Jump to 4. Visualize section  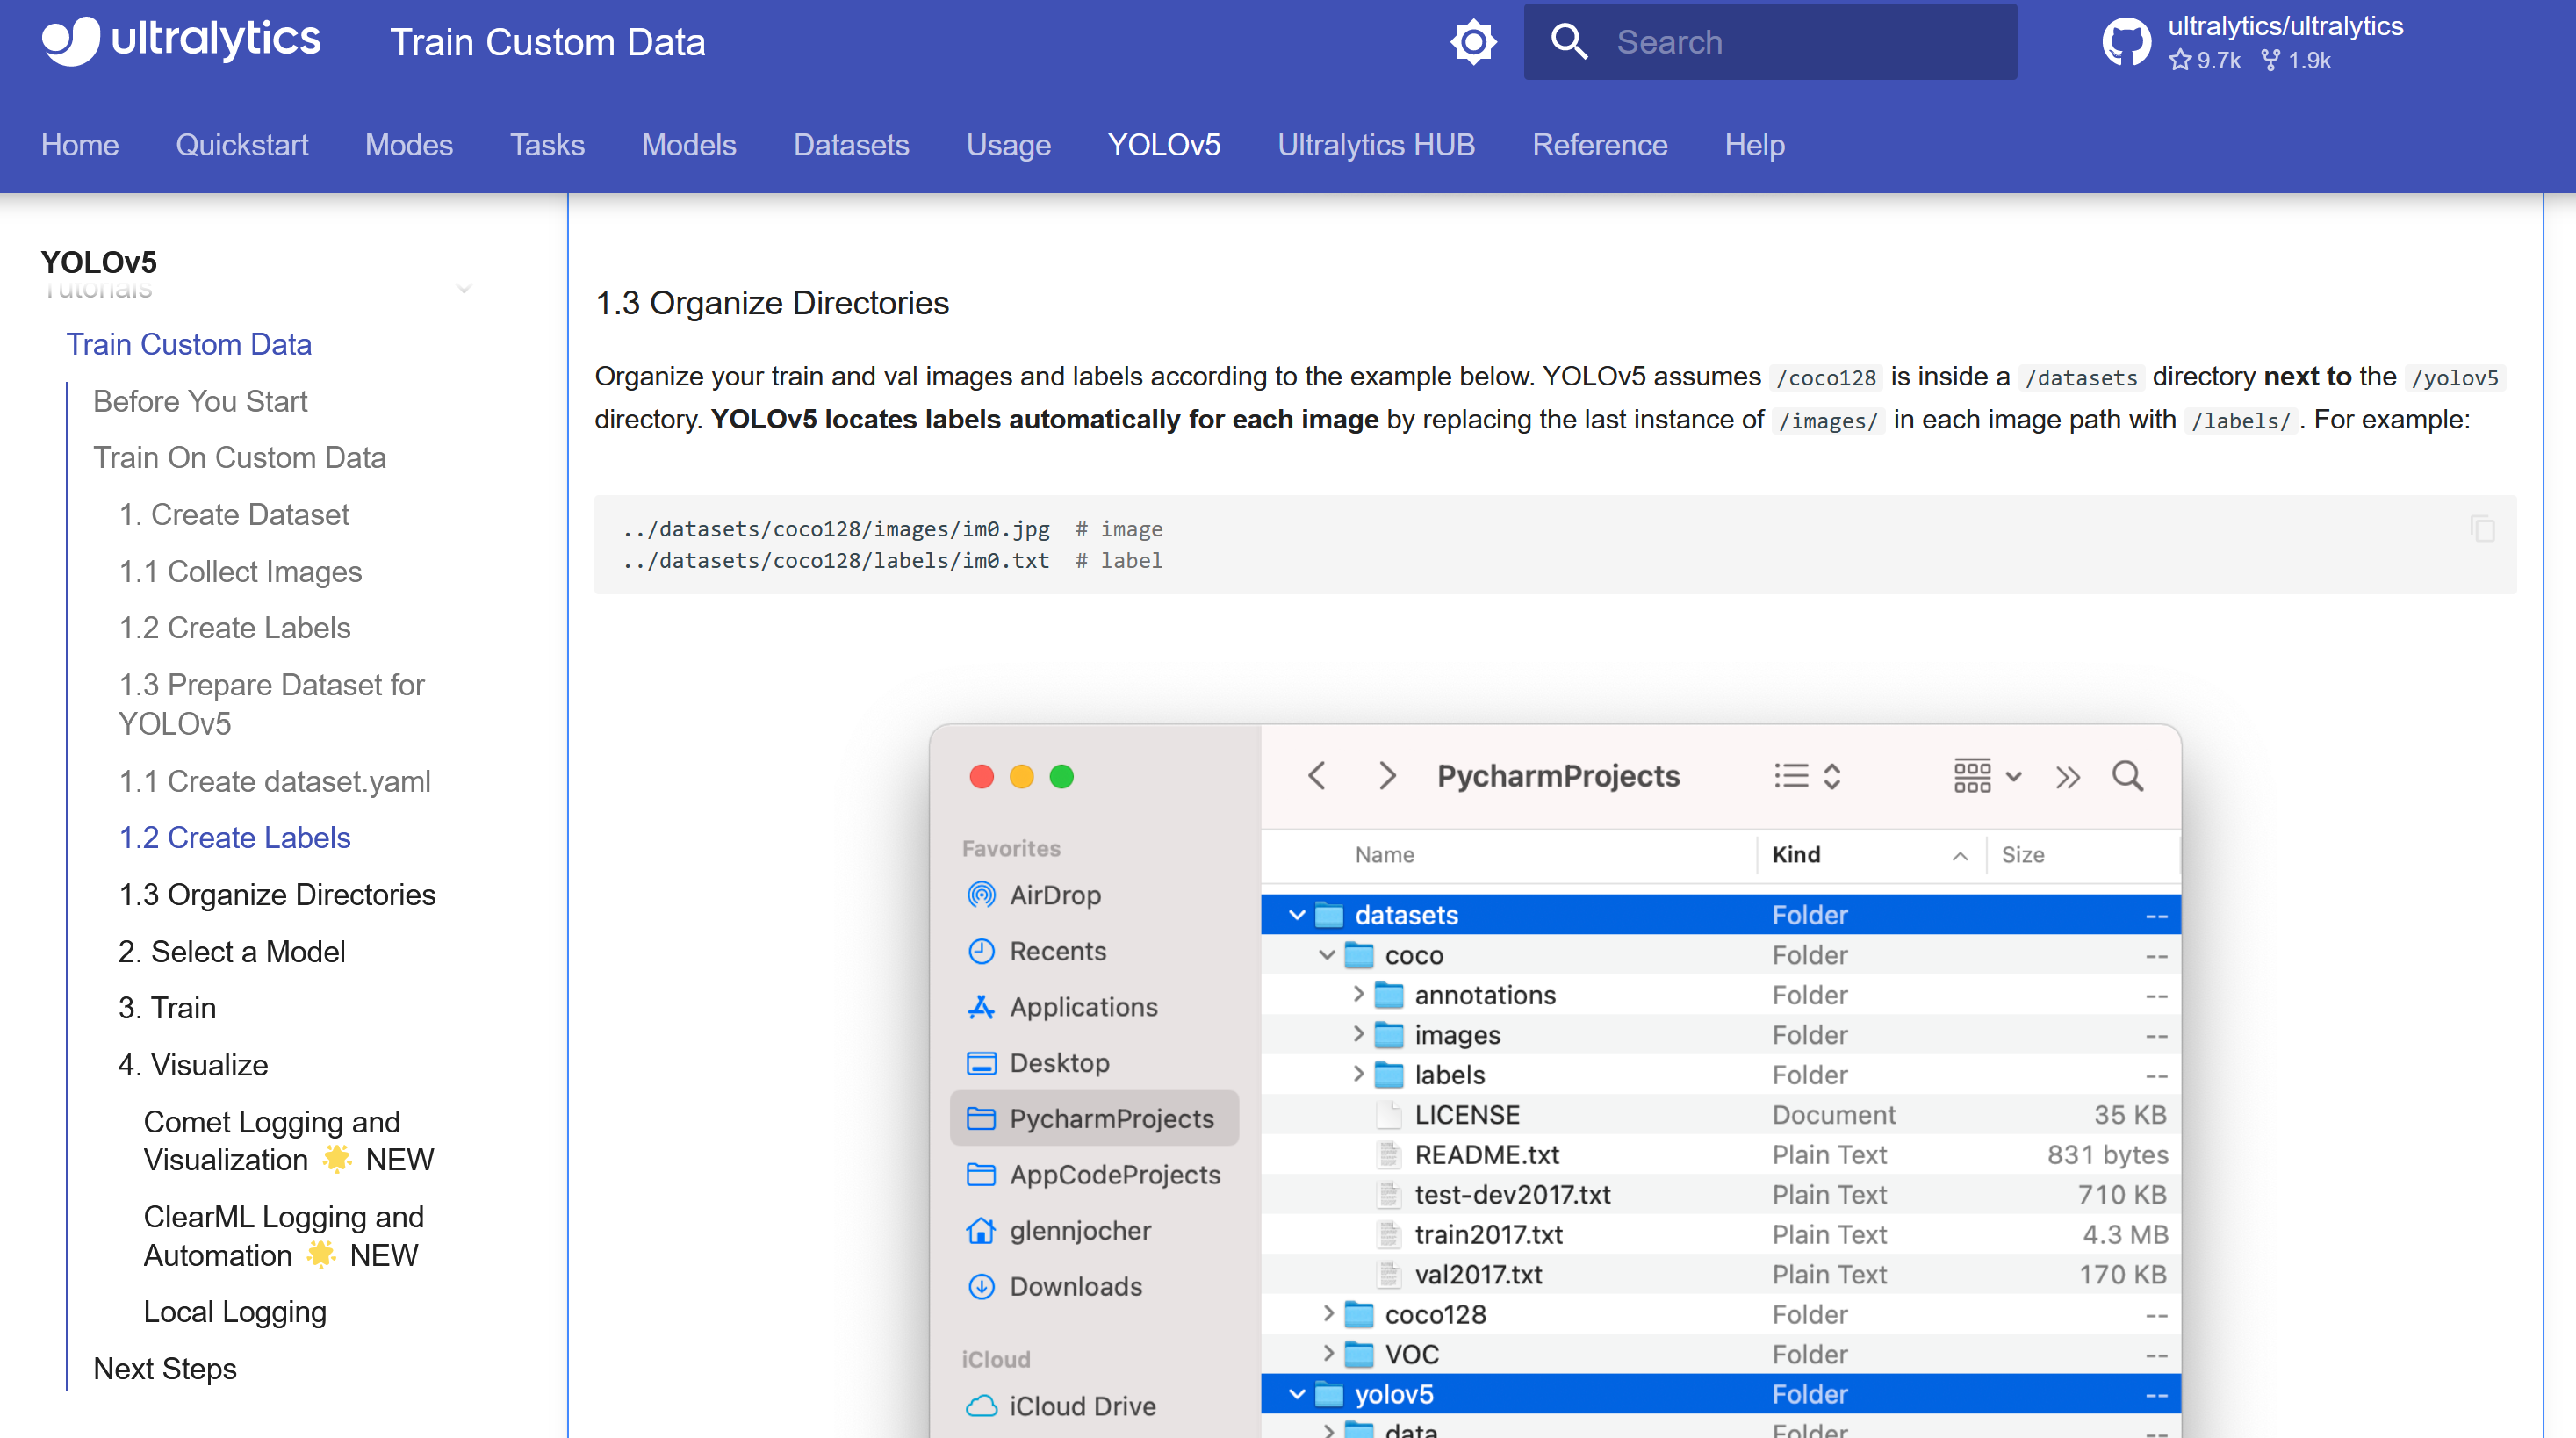[193, 1064]
